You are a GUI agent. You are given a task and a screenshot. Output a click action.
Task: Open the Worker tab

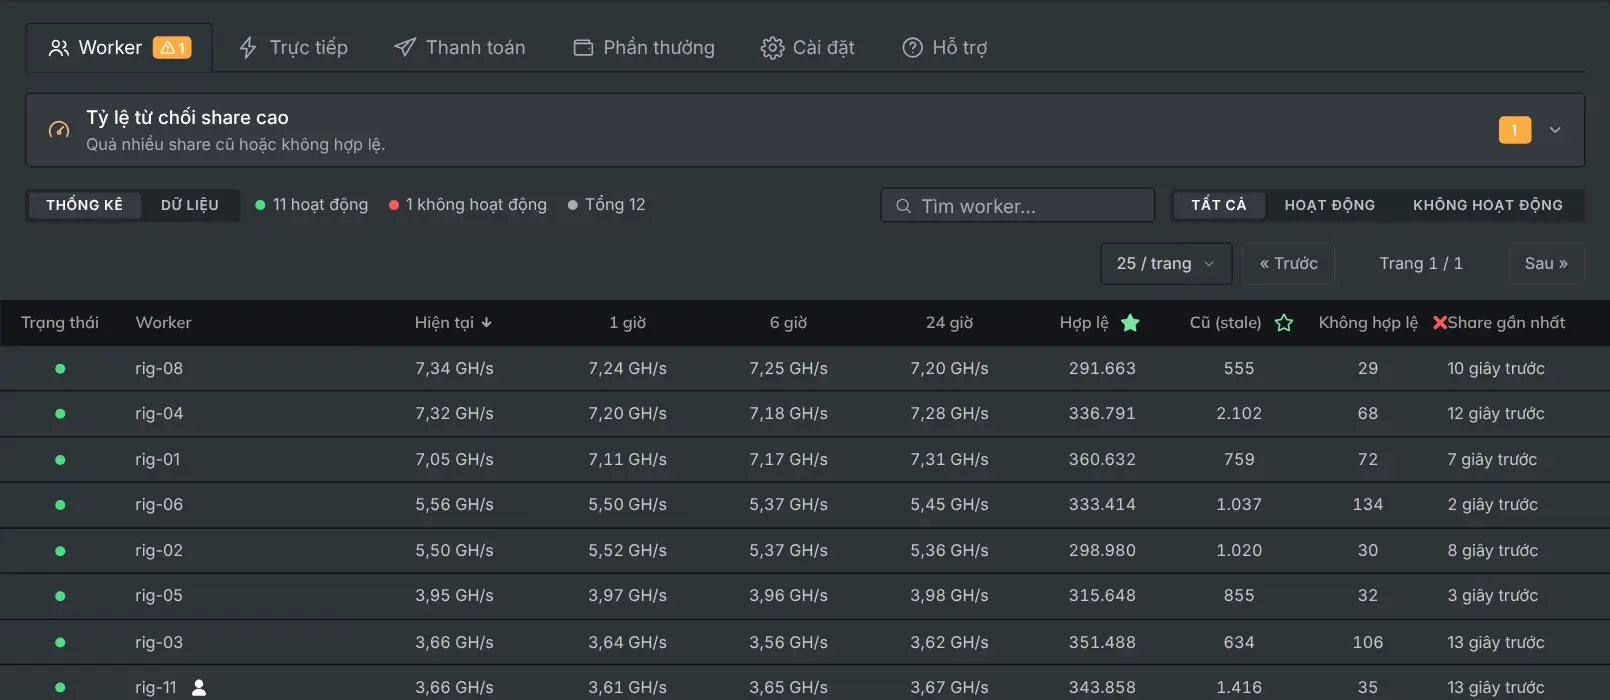click(x=119, y=48)
